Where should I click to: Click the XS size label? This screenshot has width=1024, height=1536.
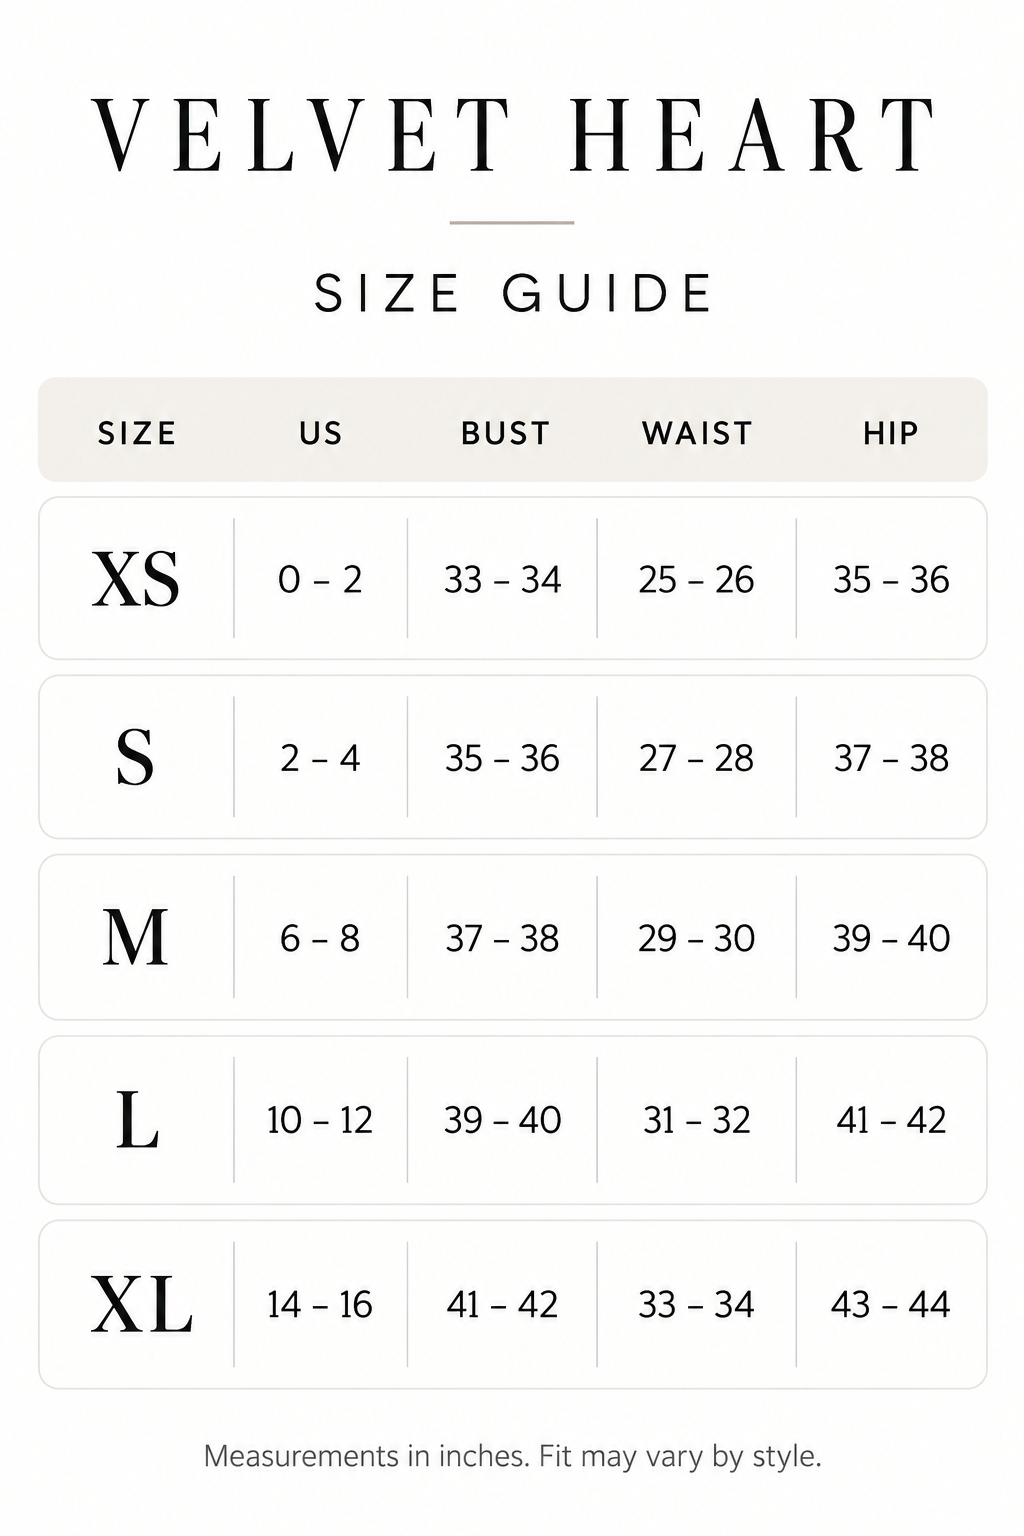136,579
